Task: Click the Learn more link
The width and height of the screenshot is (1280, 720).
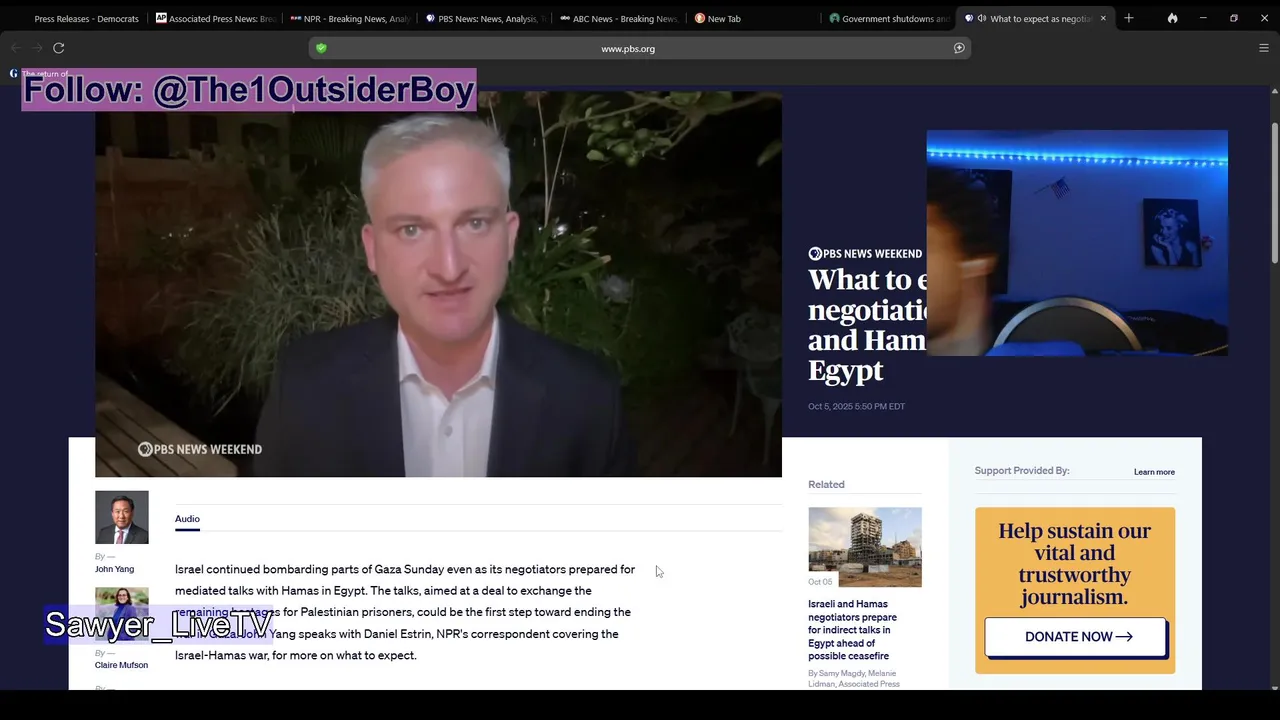Action: [1154, 472]
